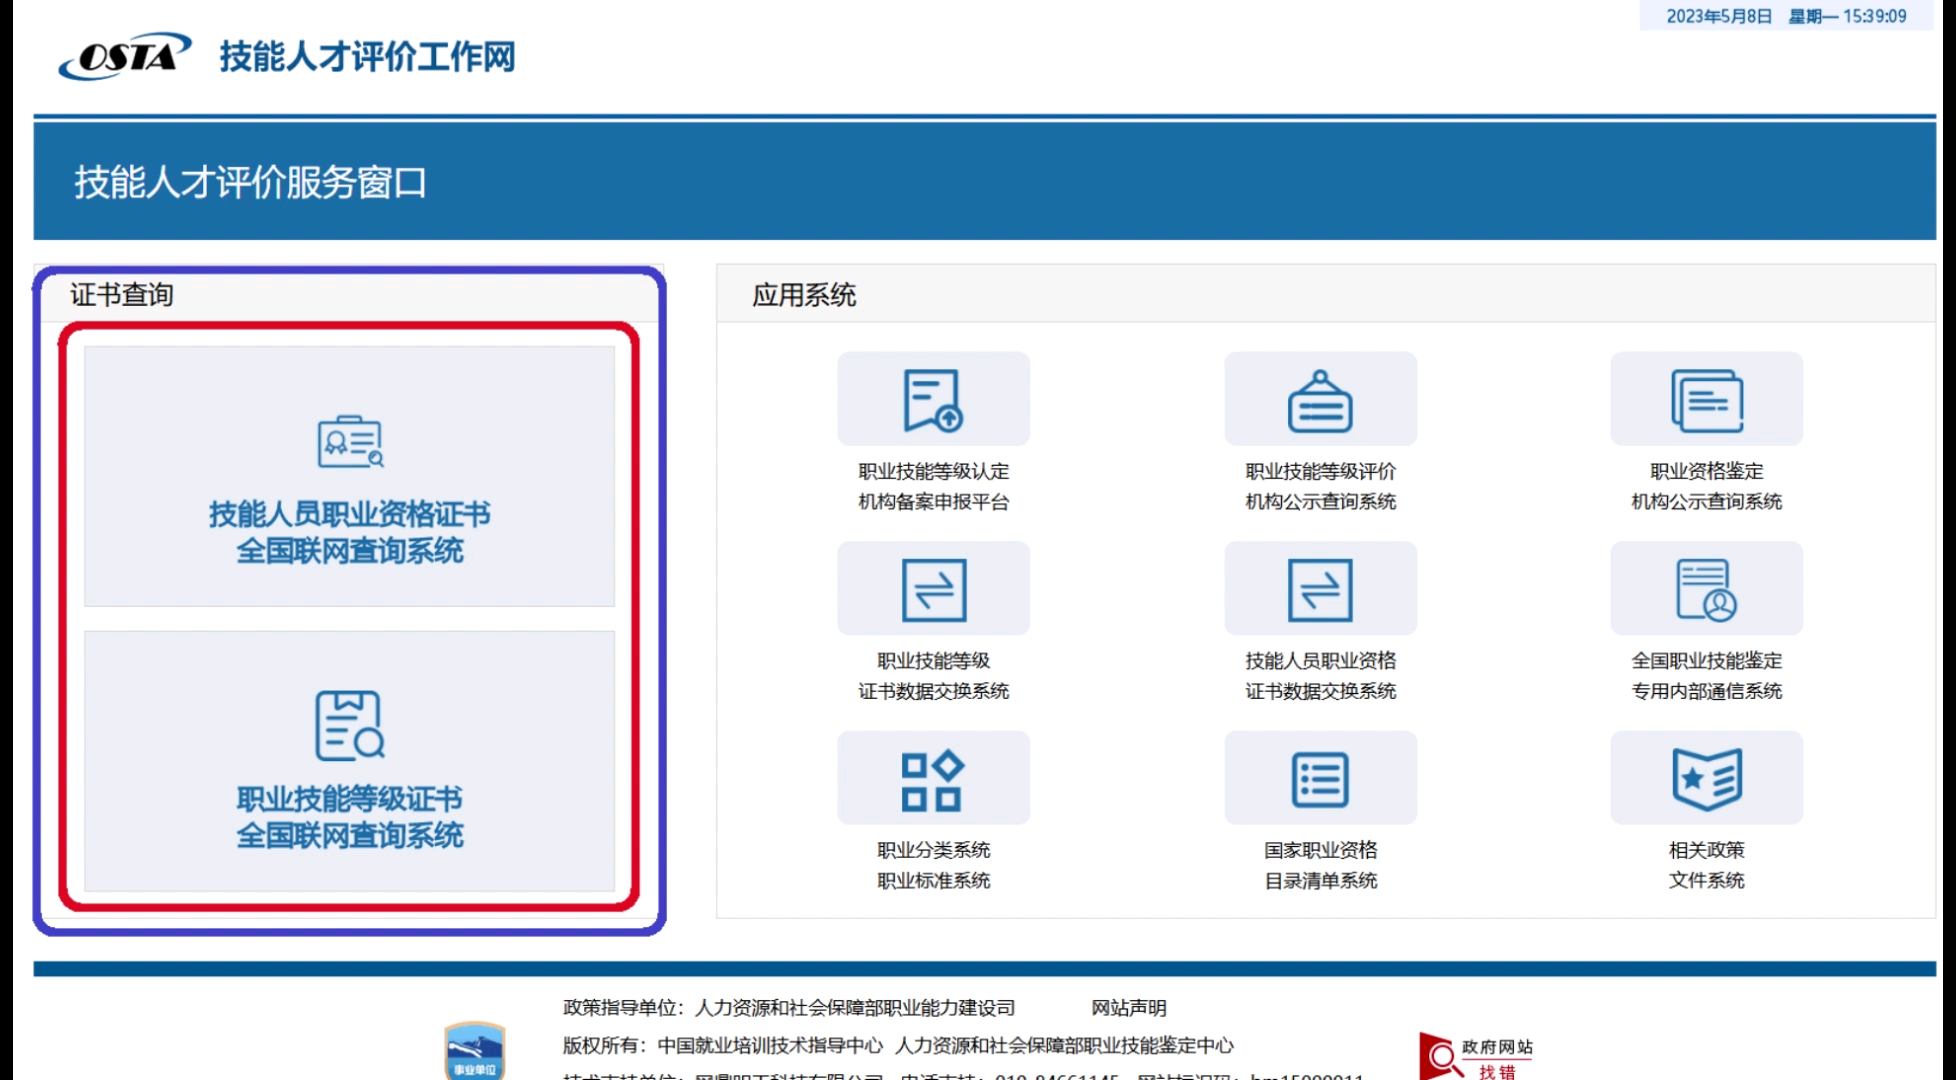The width and height of the screenshot is (1956, 1080).
Task: Click 相关政策文件系统 book icon
Action: pyautogui.click(x=1706, y=778)
